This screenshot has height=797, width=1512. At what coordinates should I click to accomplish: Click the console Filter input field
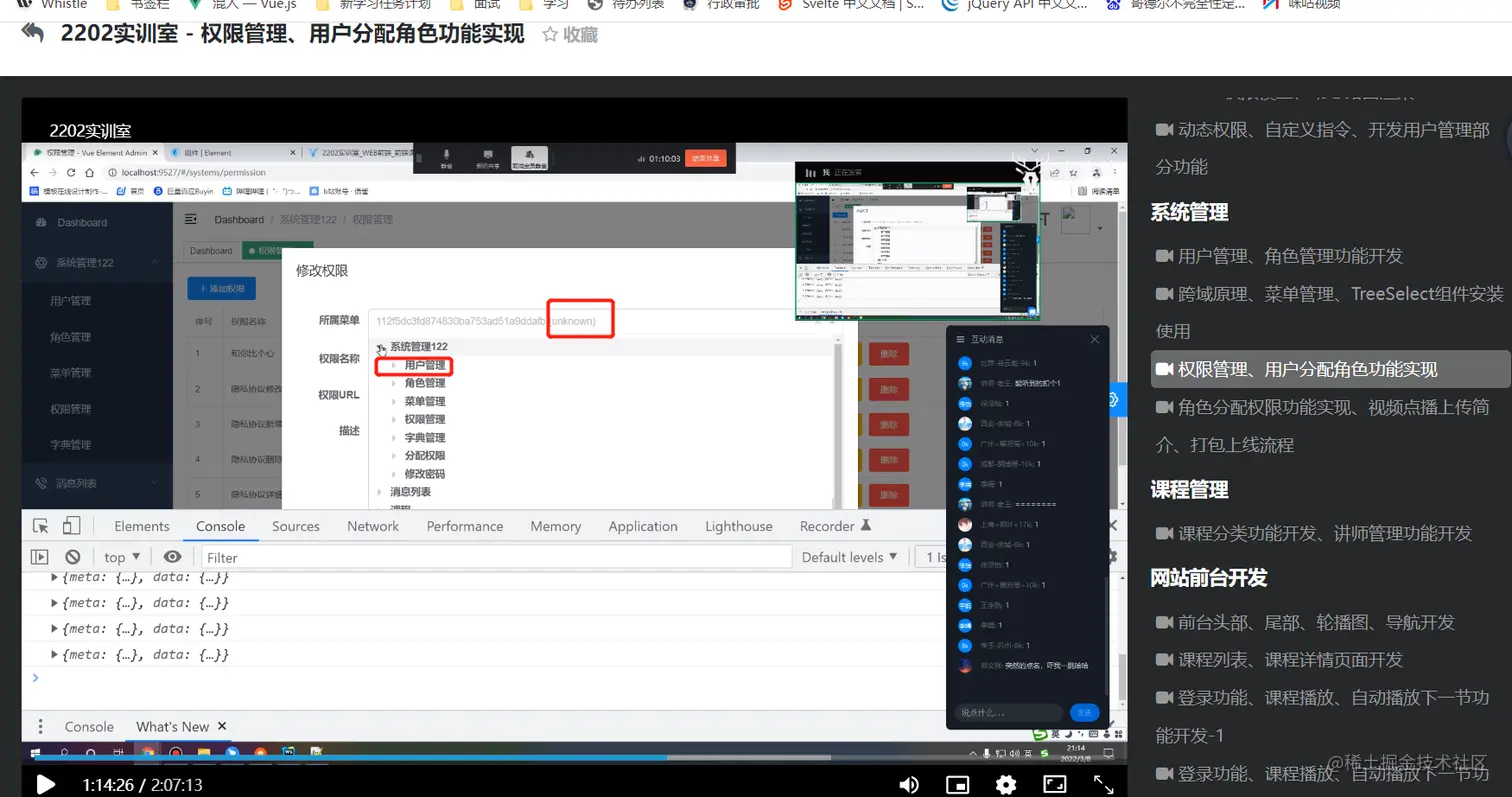click(496, 557)
